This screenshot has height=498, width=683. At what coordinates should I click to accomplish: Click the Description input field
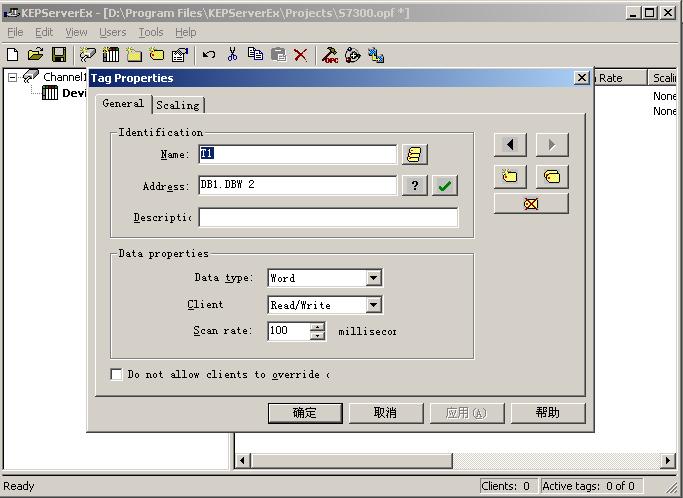328,217
